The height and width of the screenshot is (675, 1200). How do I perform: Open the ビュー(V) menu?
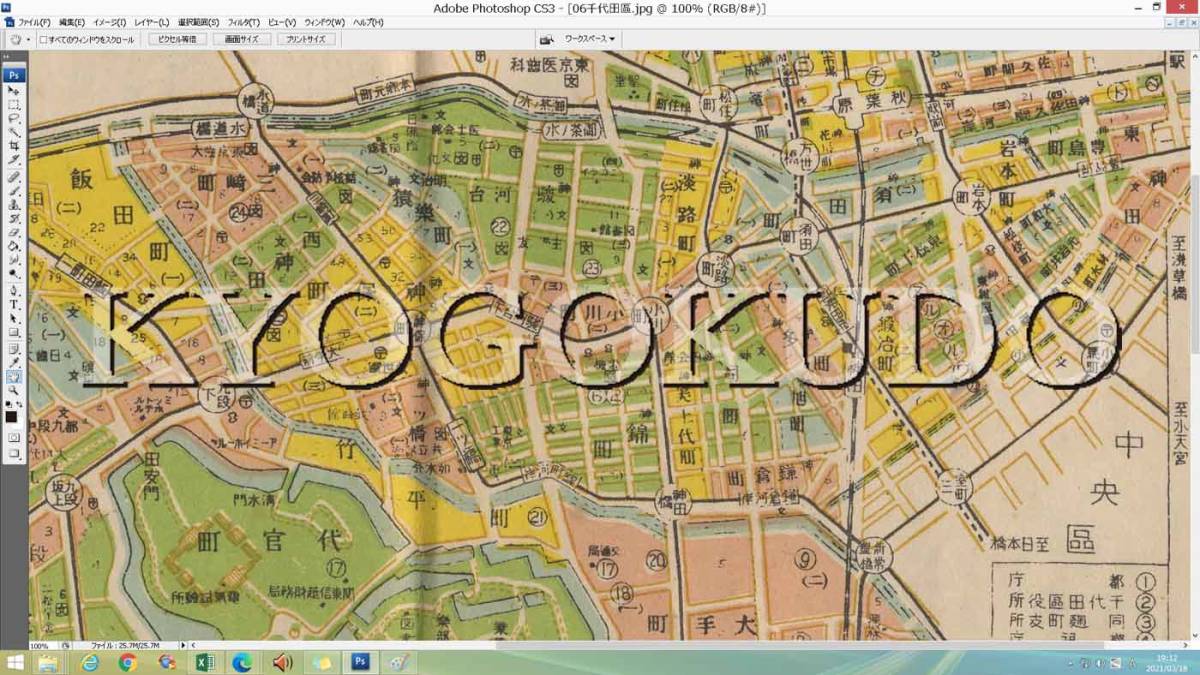(x=283, y=22)
